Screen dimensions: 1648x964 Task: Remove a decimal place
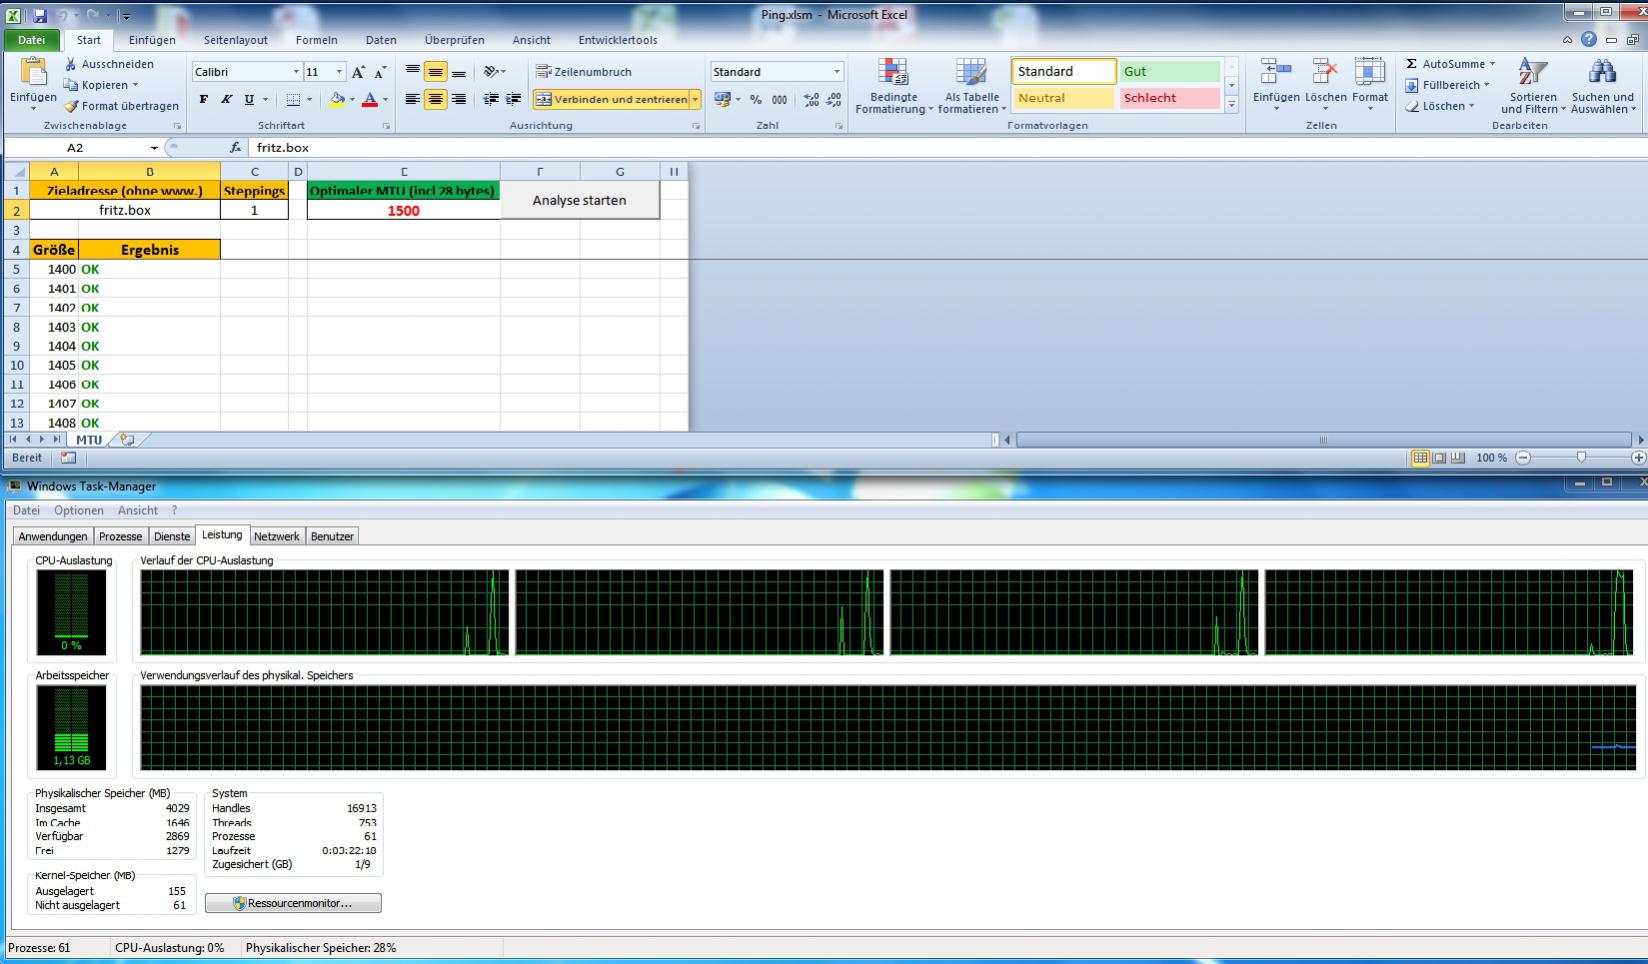833,99
